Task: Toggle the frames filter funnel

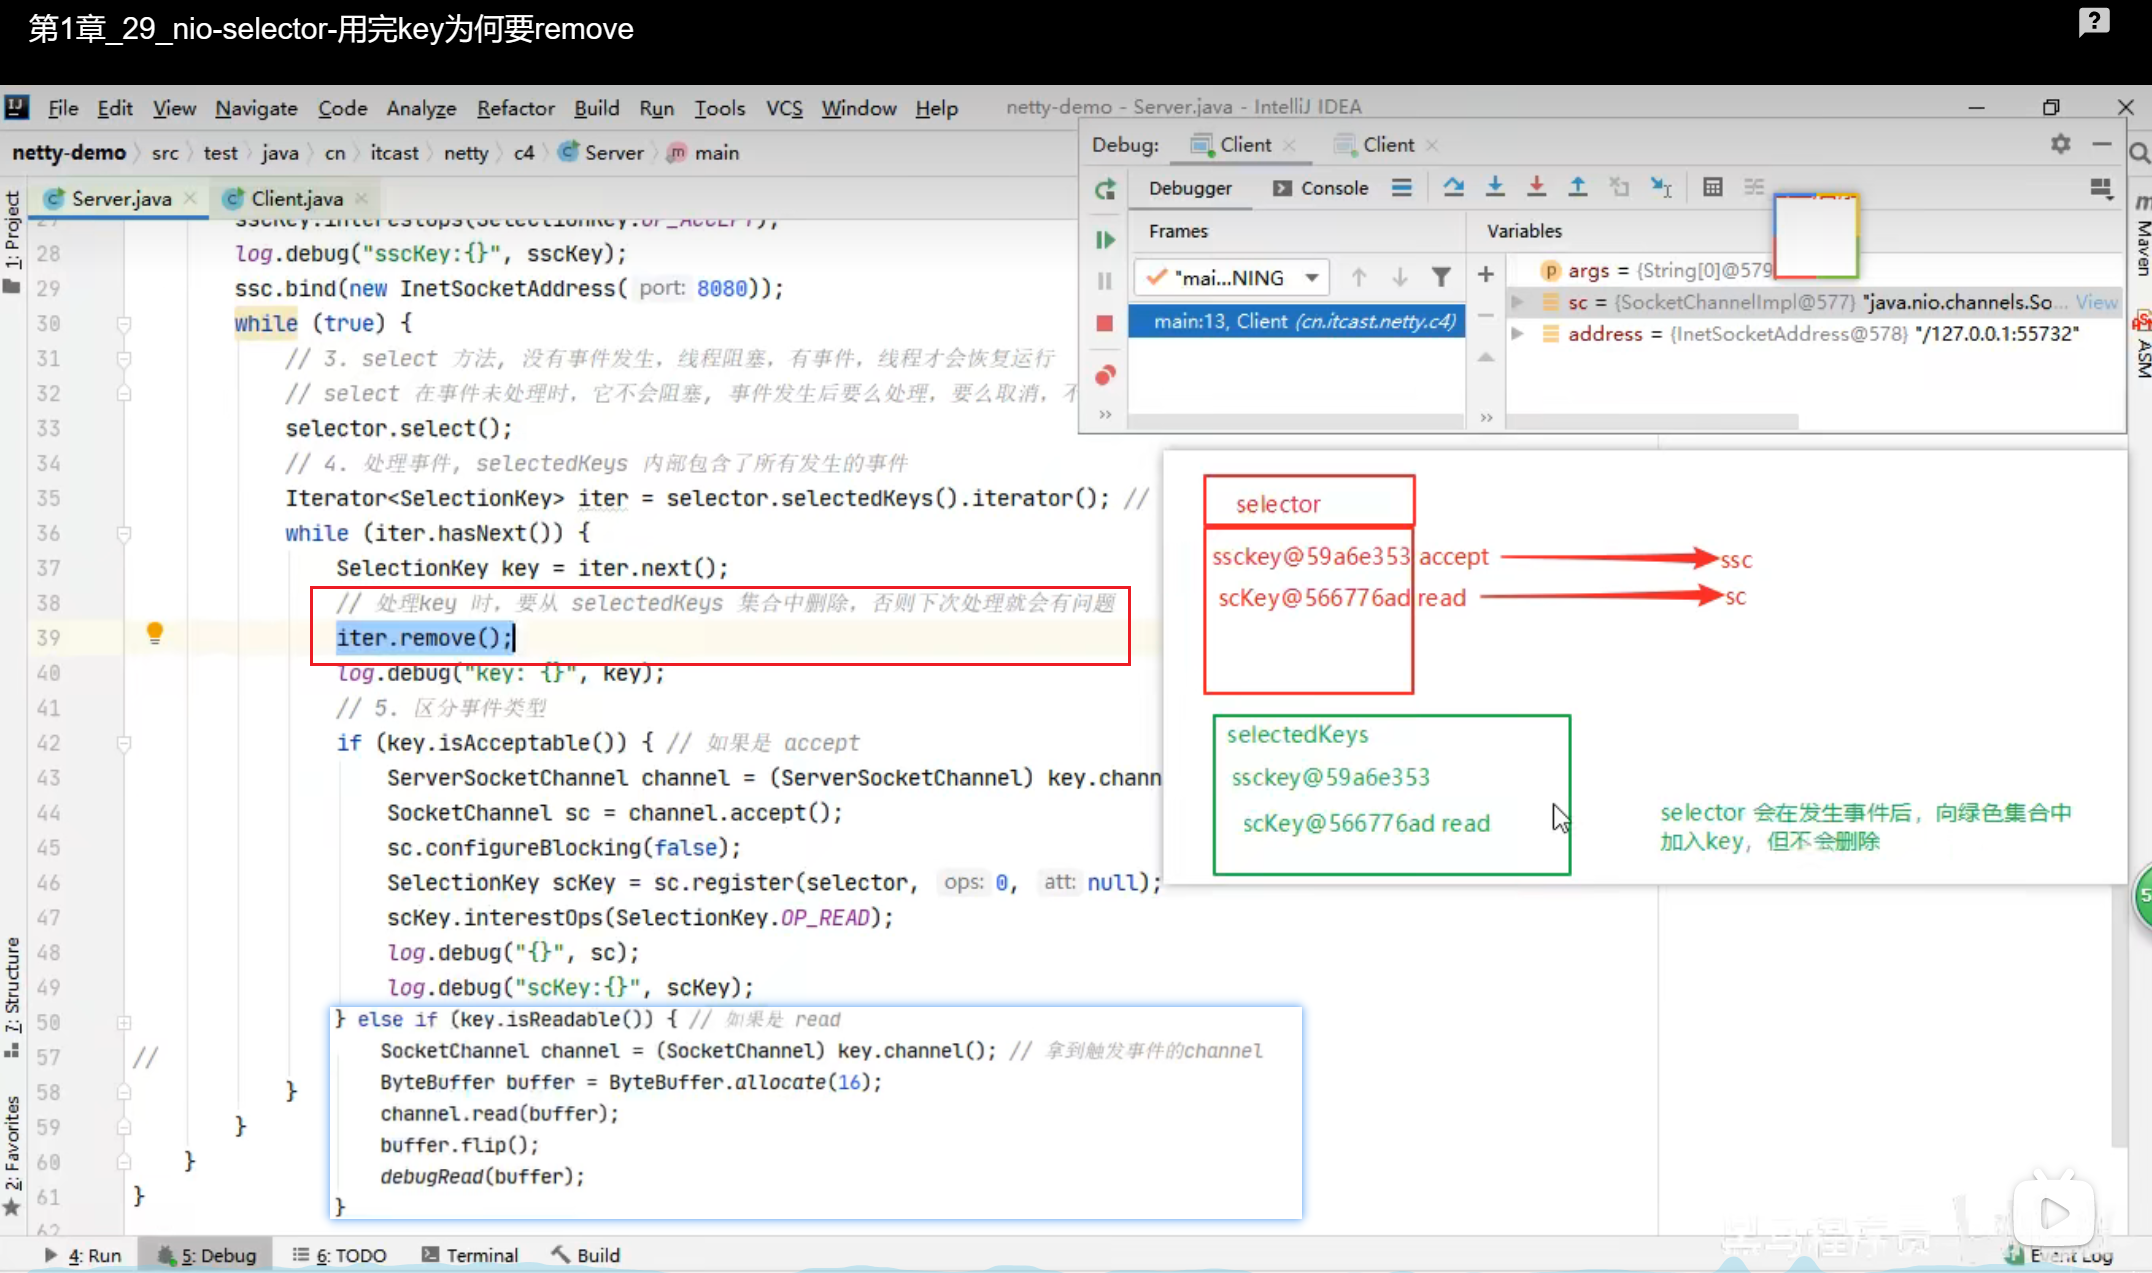Action: 1441,277
